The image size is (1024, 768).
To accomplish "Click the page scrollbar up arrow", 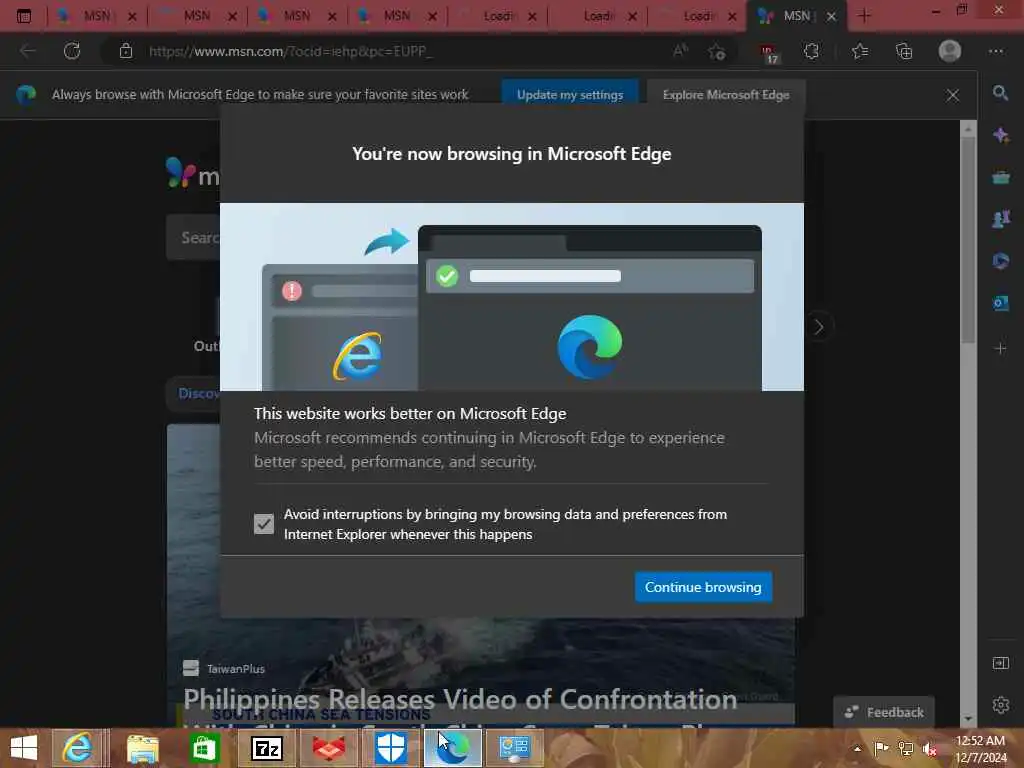I will tap(968, 129).
